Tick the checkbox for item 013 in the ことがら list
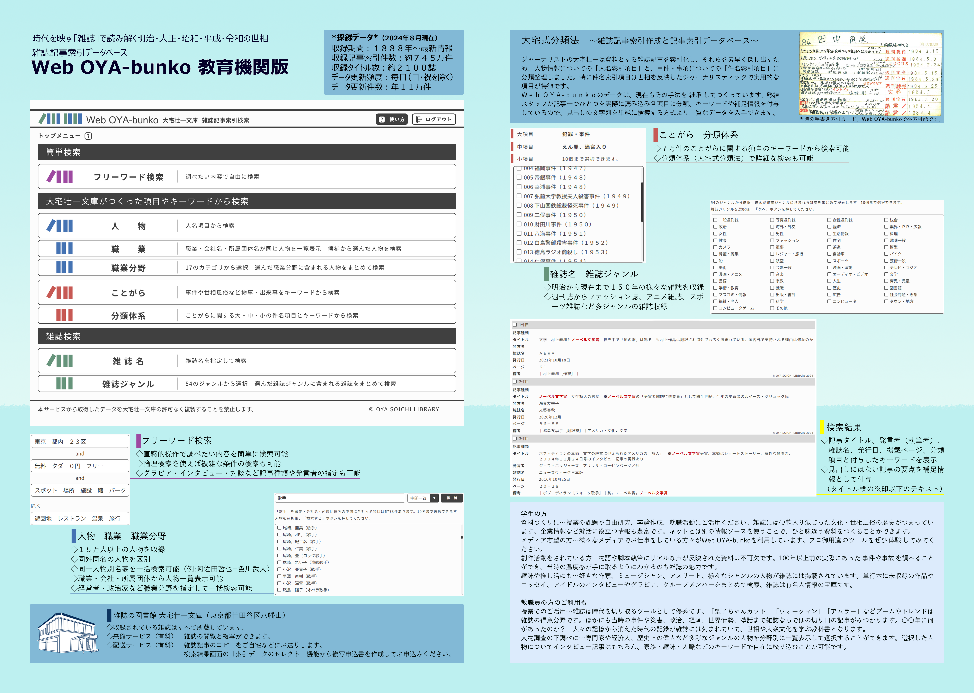974x693 pixels. point(519,252)
